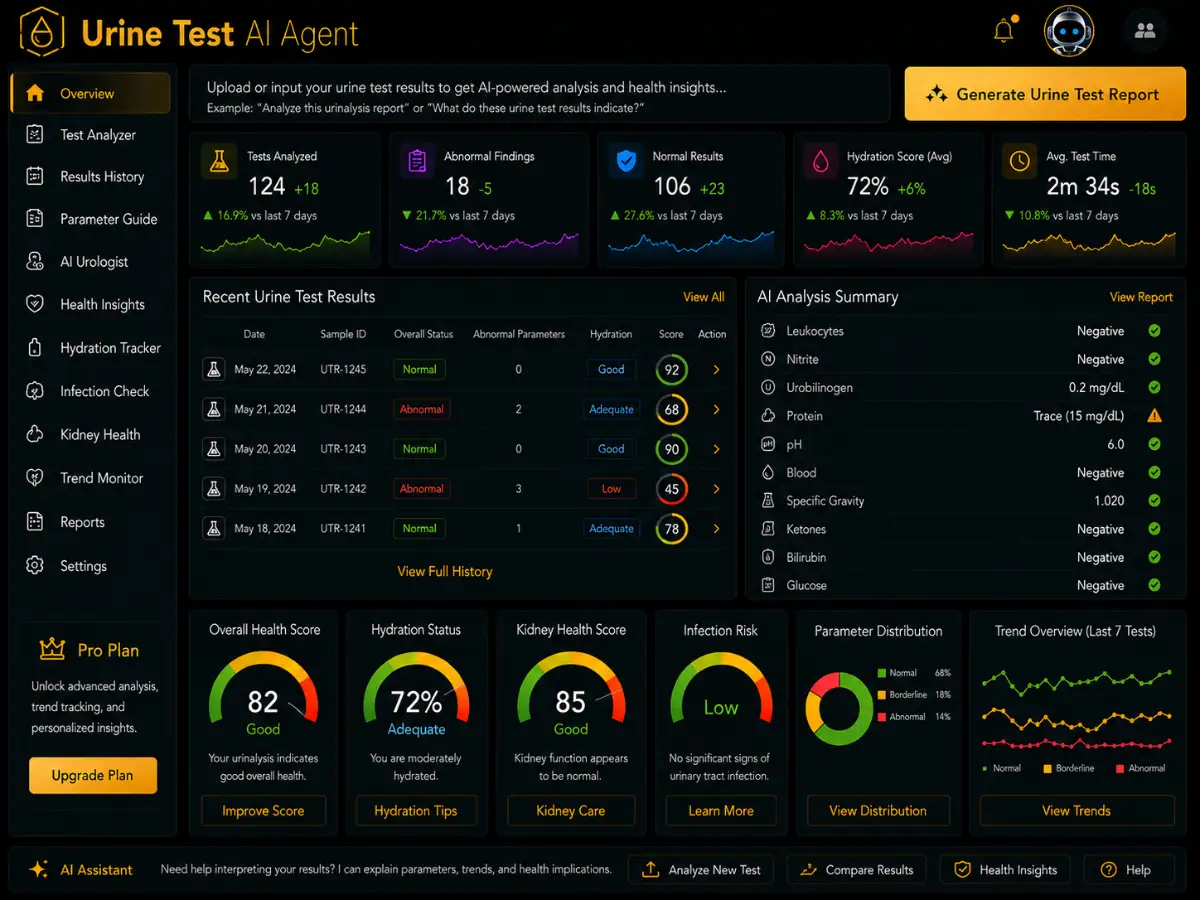Screen dimensions: 1200x900
Task: Click the View Distribution button
Action: coord(878,811)
